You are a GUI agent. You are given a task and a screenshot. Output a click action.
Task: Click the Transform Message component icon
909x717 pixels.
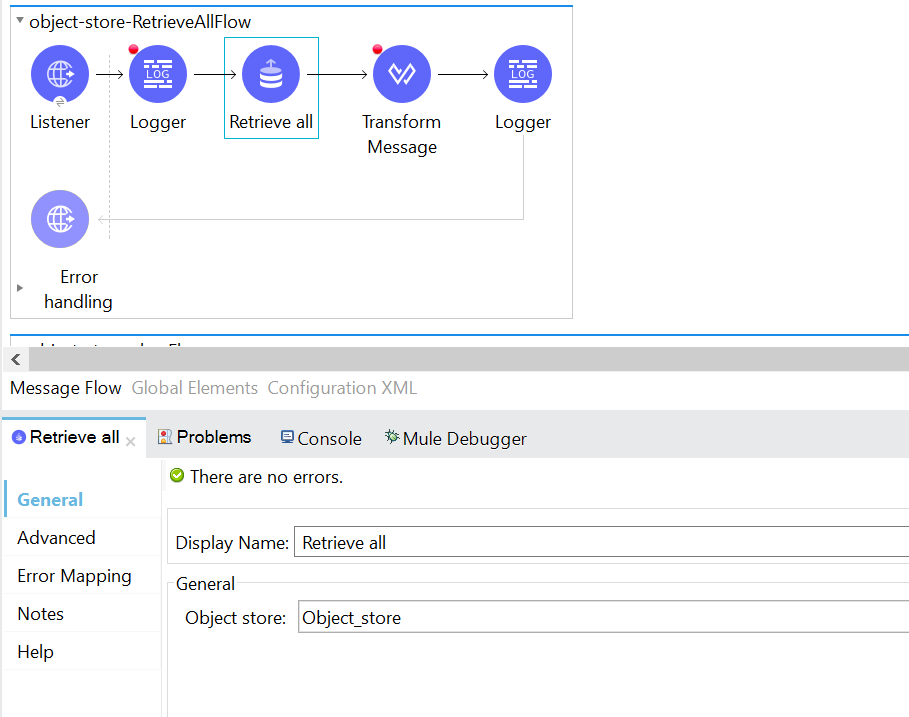click(401, 75)
